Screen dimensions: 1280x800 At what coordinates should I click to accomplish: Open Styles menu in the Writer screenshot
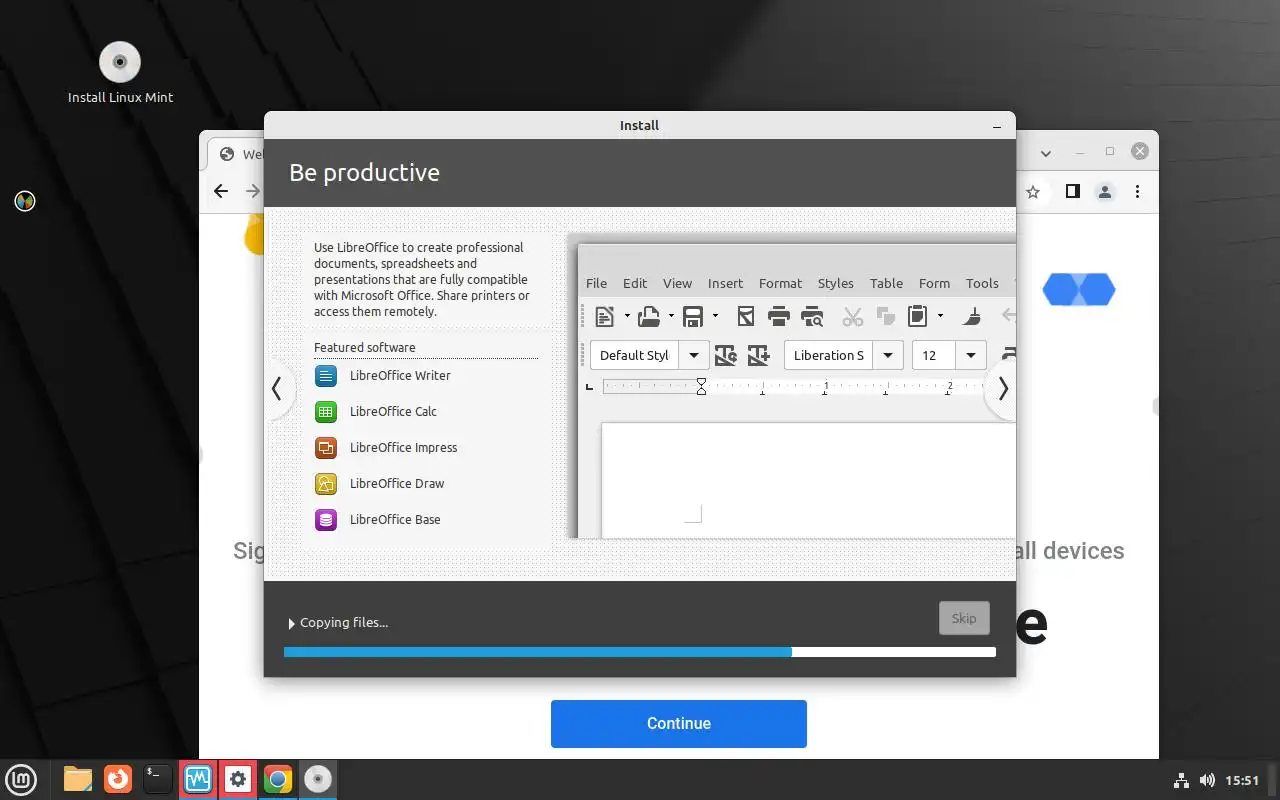tap(836, 283)
